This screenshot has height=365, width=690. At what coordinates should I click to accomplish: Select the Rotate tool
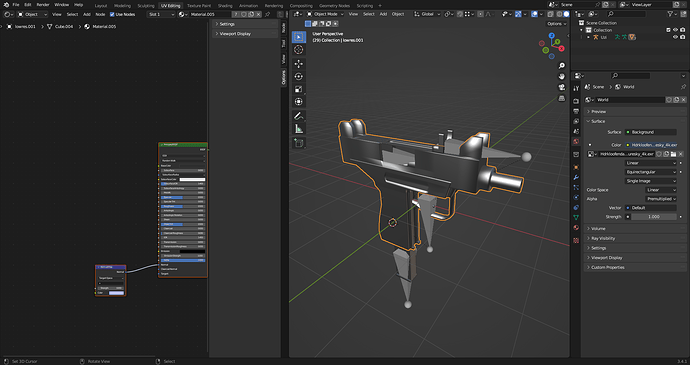click(298, 77)
